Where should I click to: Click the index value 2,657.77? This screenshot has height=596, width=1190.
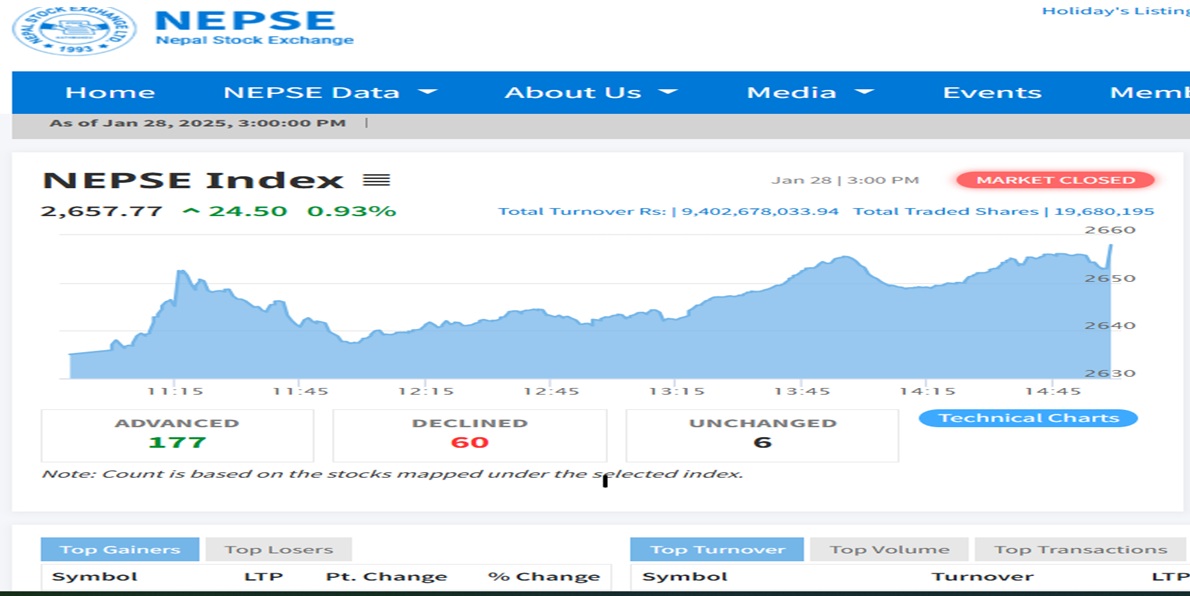(102, 211)
